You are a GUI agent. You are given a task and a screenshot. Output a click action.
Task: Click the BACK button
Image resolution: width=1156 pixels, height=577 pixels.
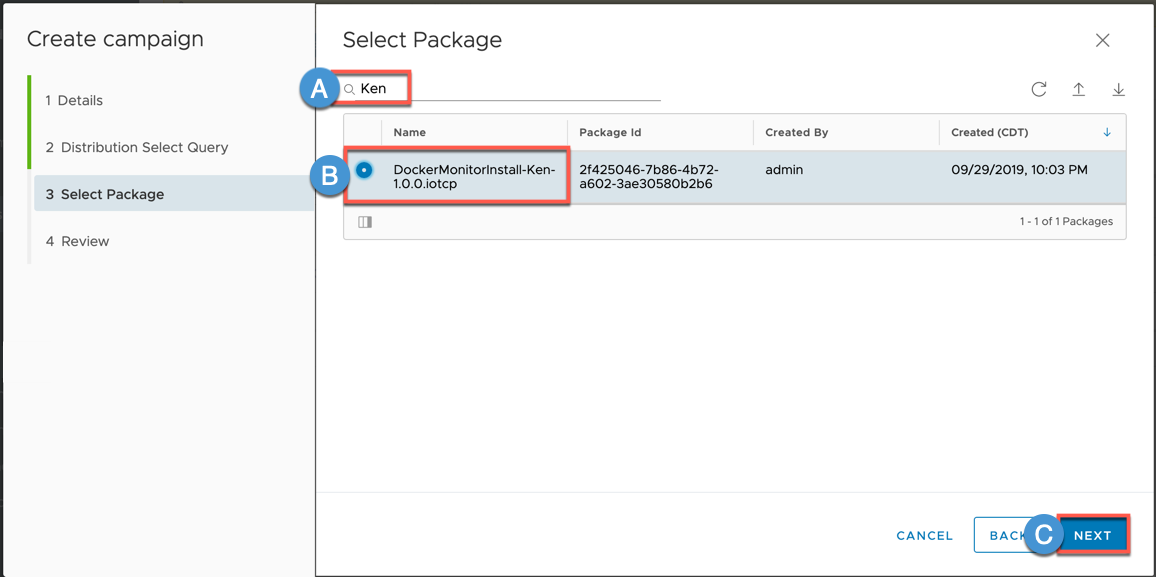(x=1003, y=536)
